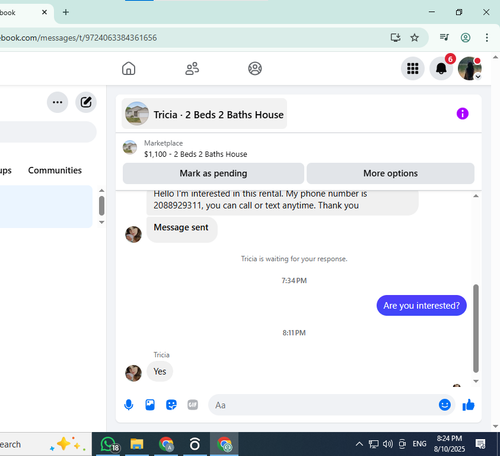The height and width of the screenshot is (456, 500).
Task: Choose a GIF icon
Action: [193, 405]
